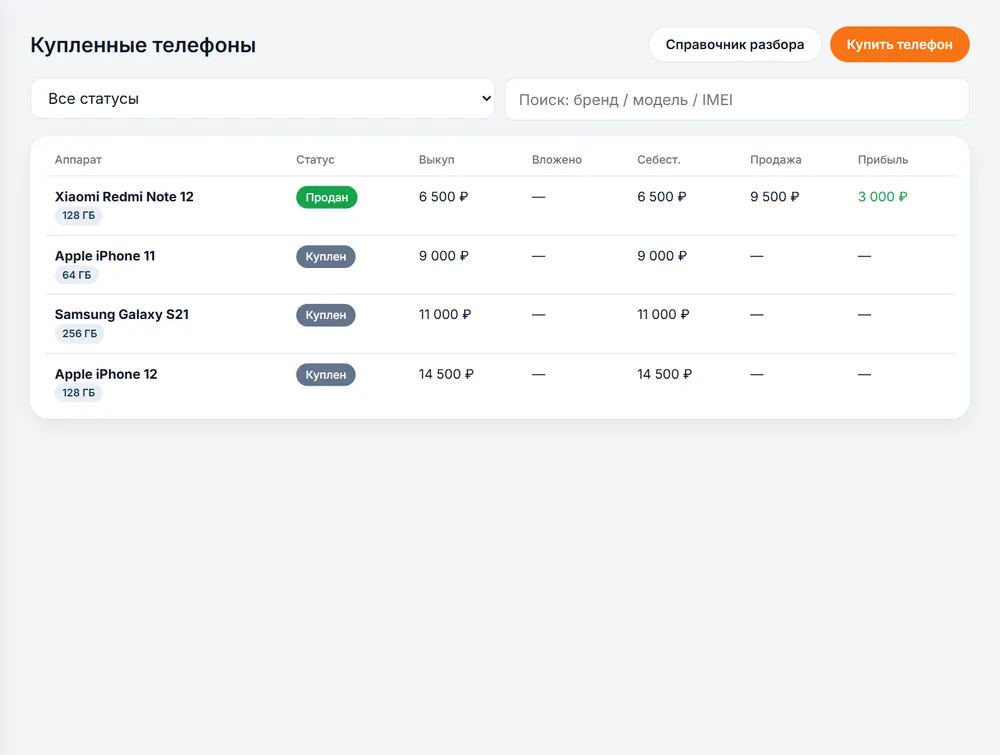Select the 14 500 ₽ value in the Себест. column
The height and width of the screenshot is (755, 1000).
(665, 374)
